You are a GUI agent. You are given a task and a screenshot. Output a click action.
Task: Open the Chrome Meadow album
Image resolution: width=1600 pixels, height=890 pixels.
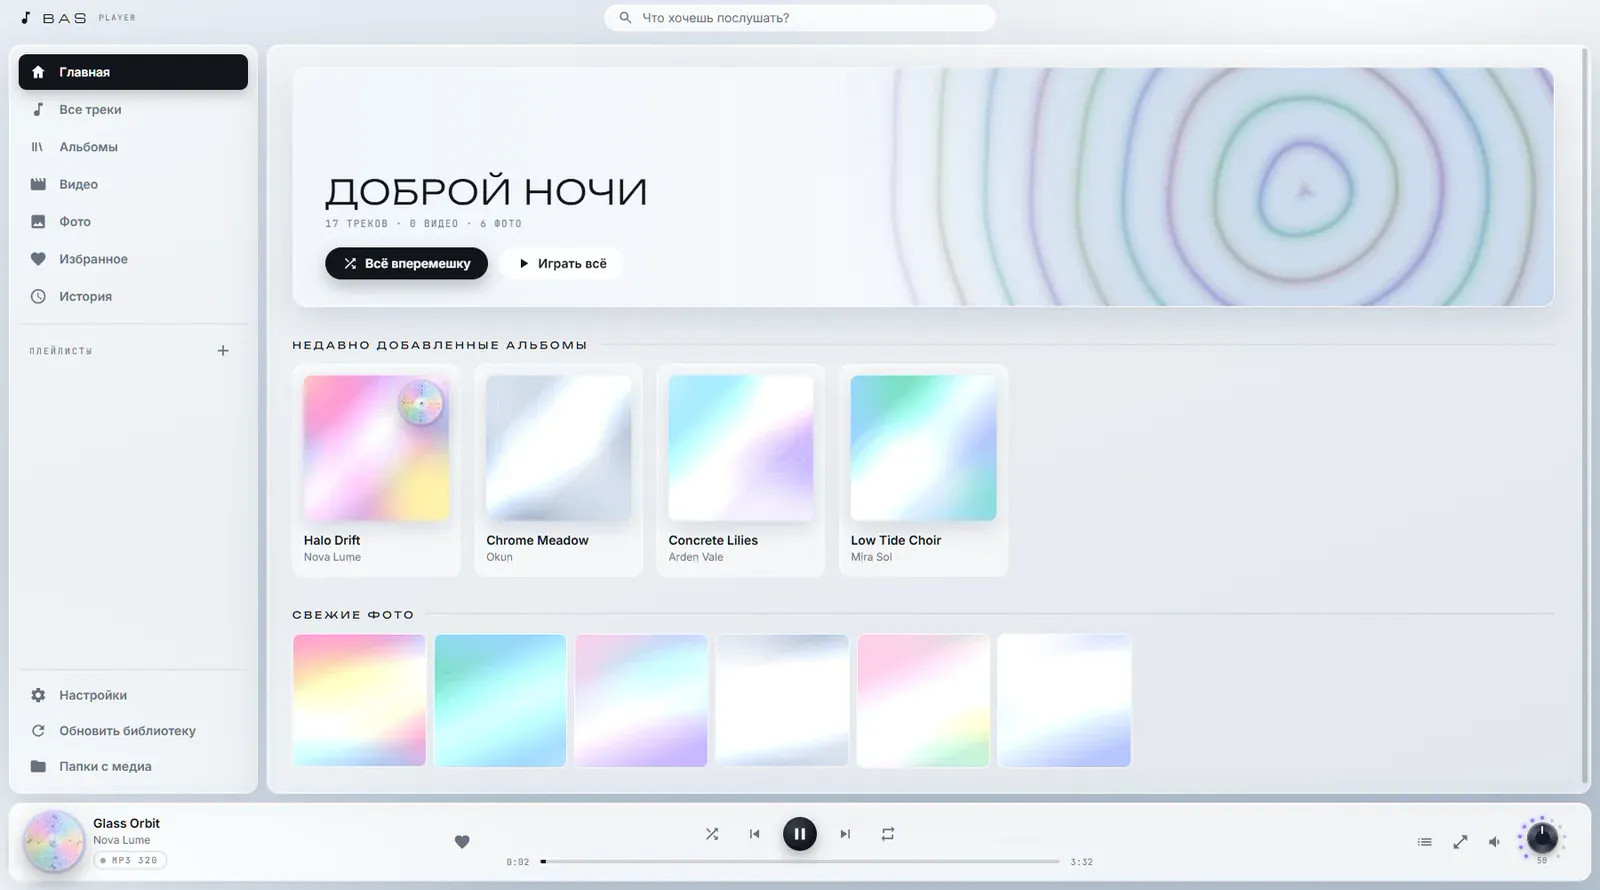point(558,470)
